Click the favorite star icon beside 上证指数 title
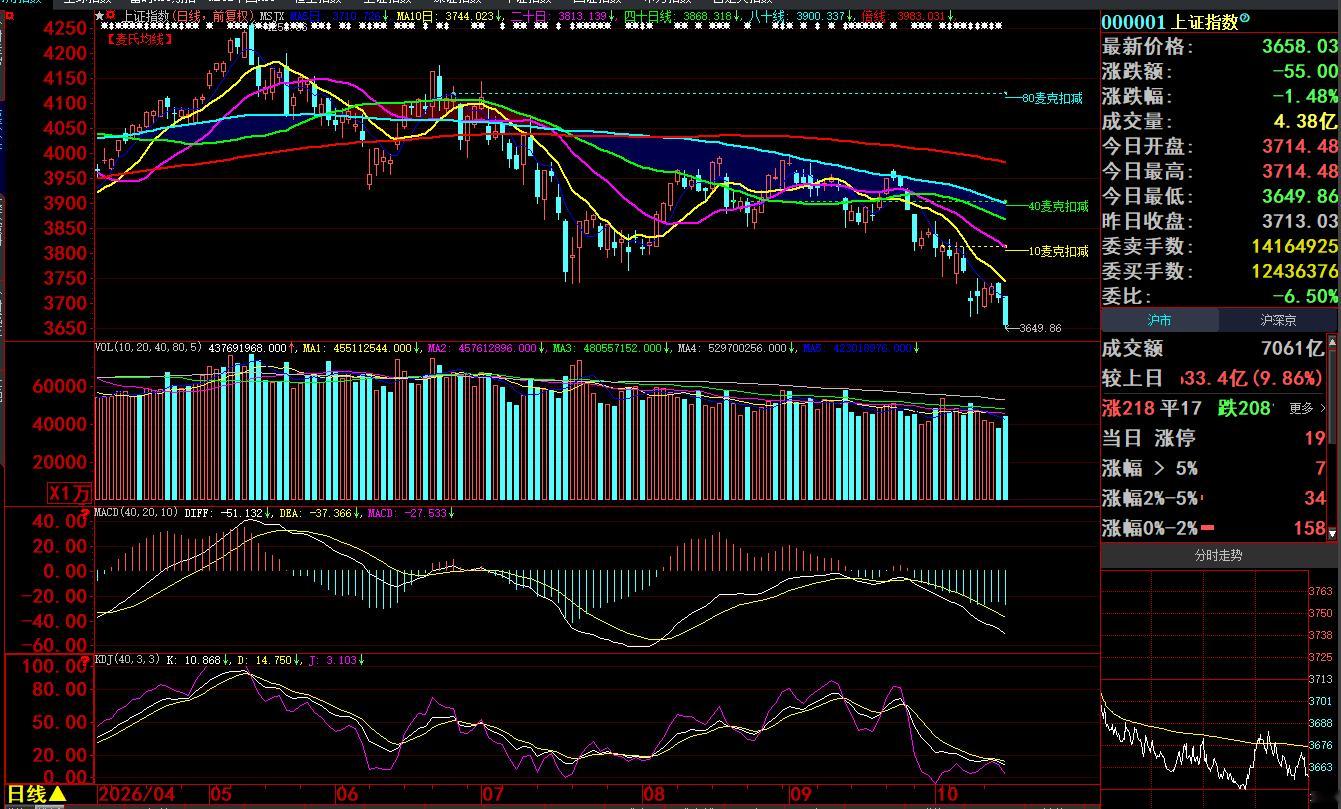The image size is (1341, 809). tap(99, 17)
